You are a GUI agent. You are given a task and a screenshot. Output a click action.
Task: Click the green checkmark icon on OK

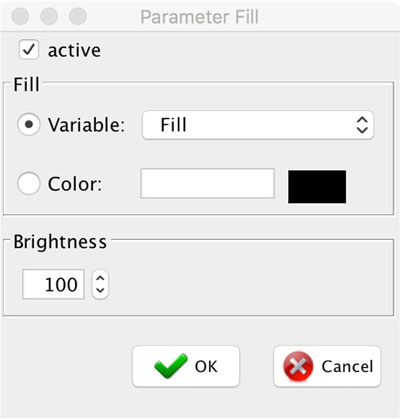point(170,366)
